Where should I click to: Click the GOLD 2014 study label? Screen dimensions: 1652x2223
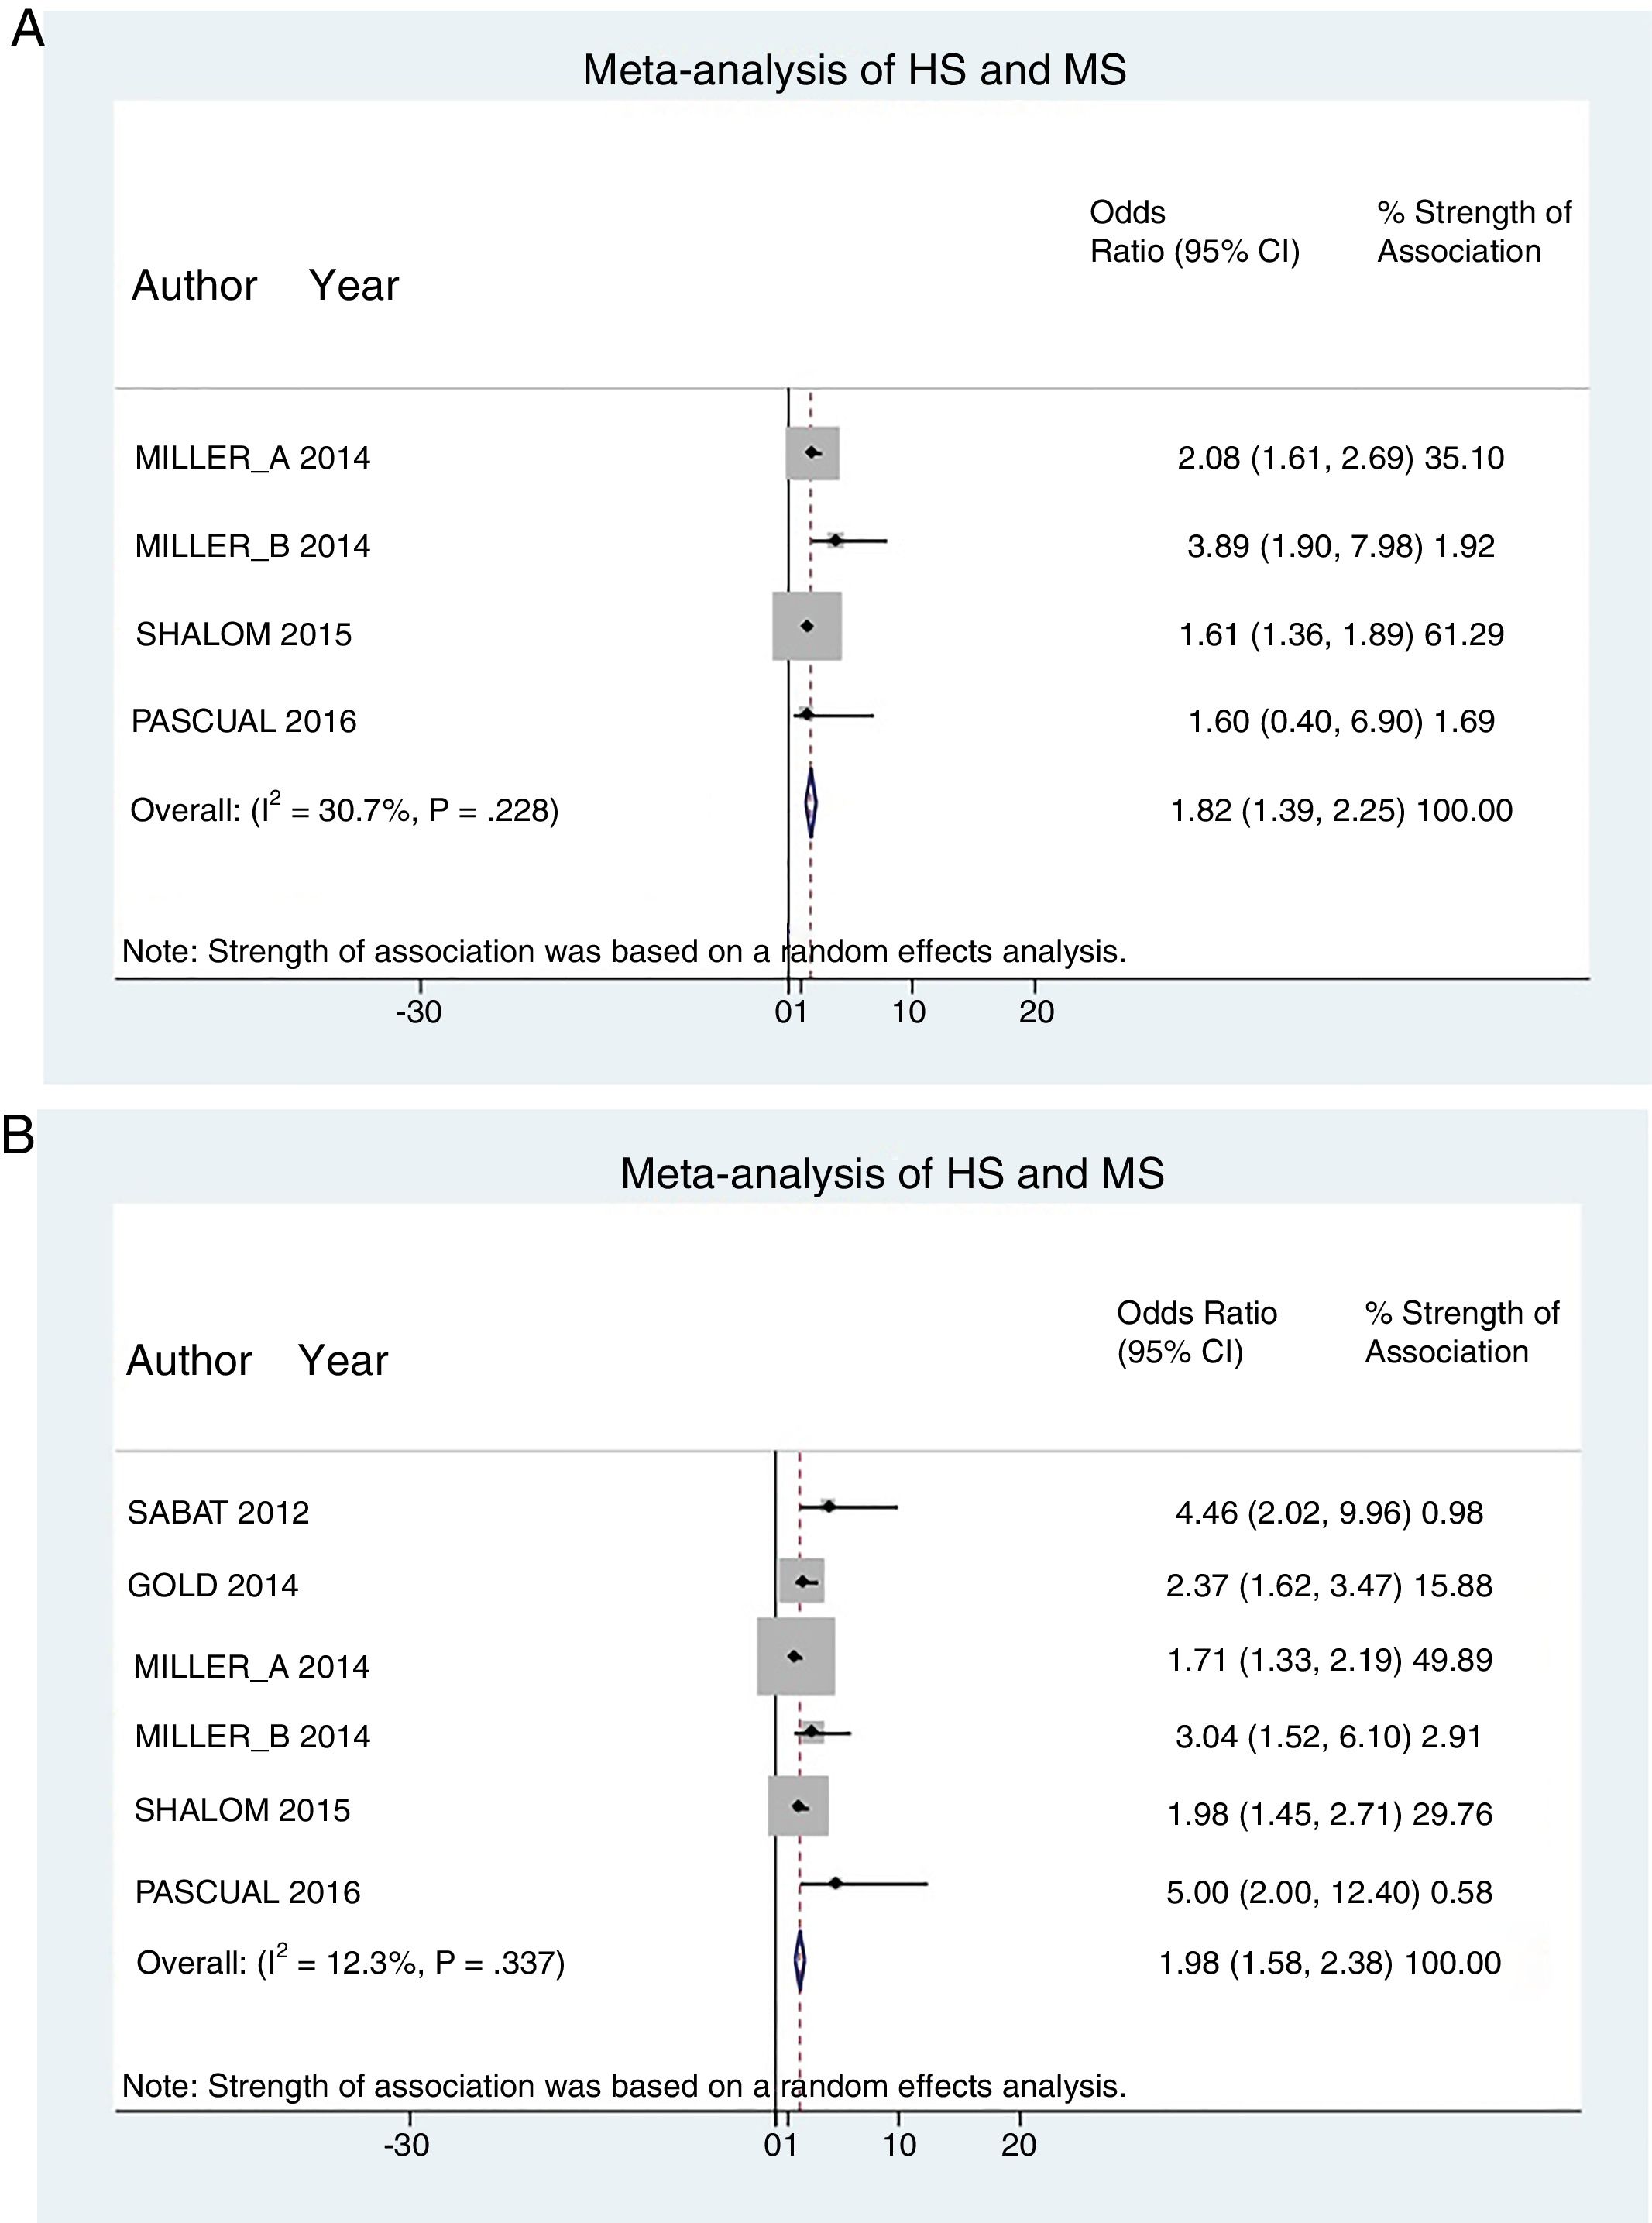pyautogui.click(x=213, y=1585)
